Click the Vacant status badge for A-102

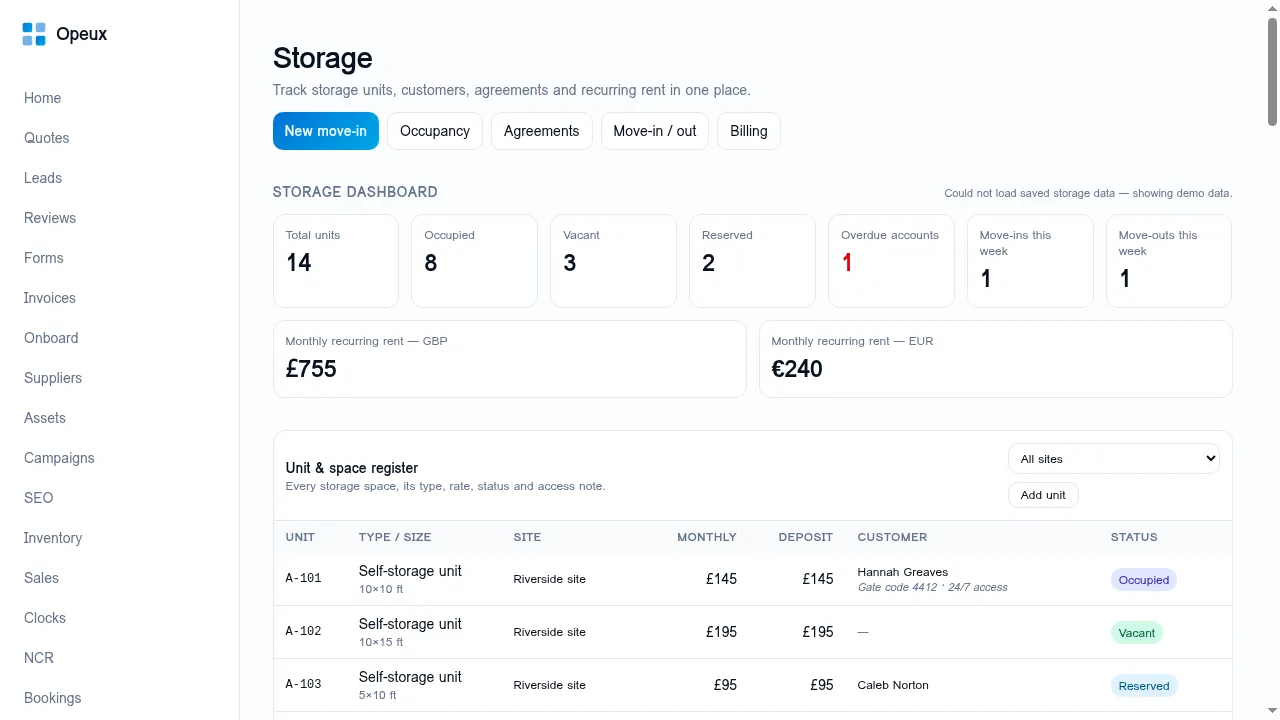(1137, 633)
